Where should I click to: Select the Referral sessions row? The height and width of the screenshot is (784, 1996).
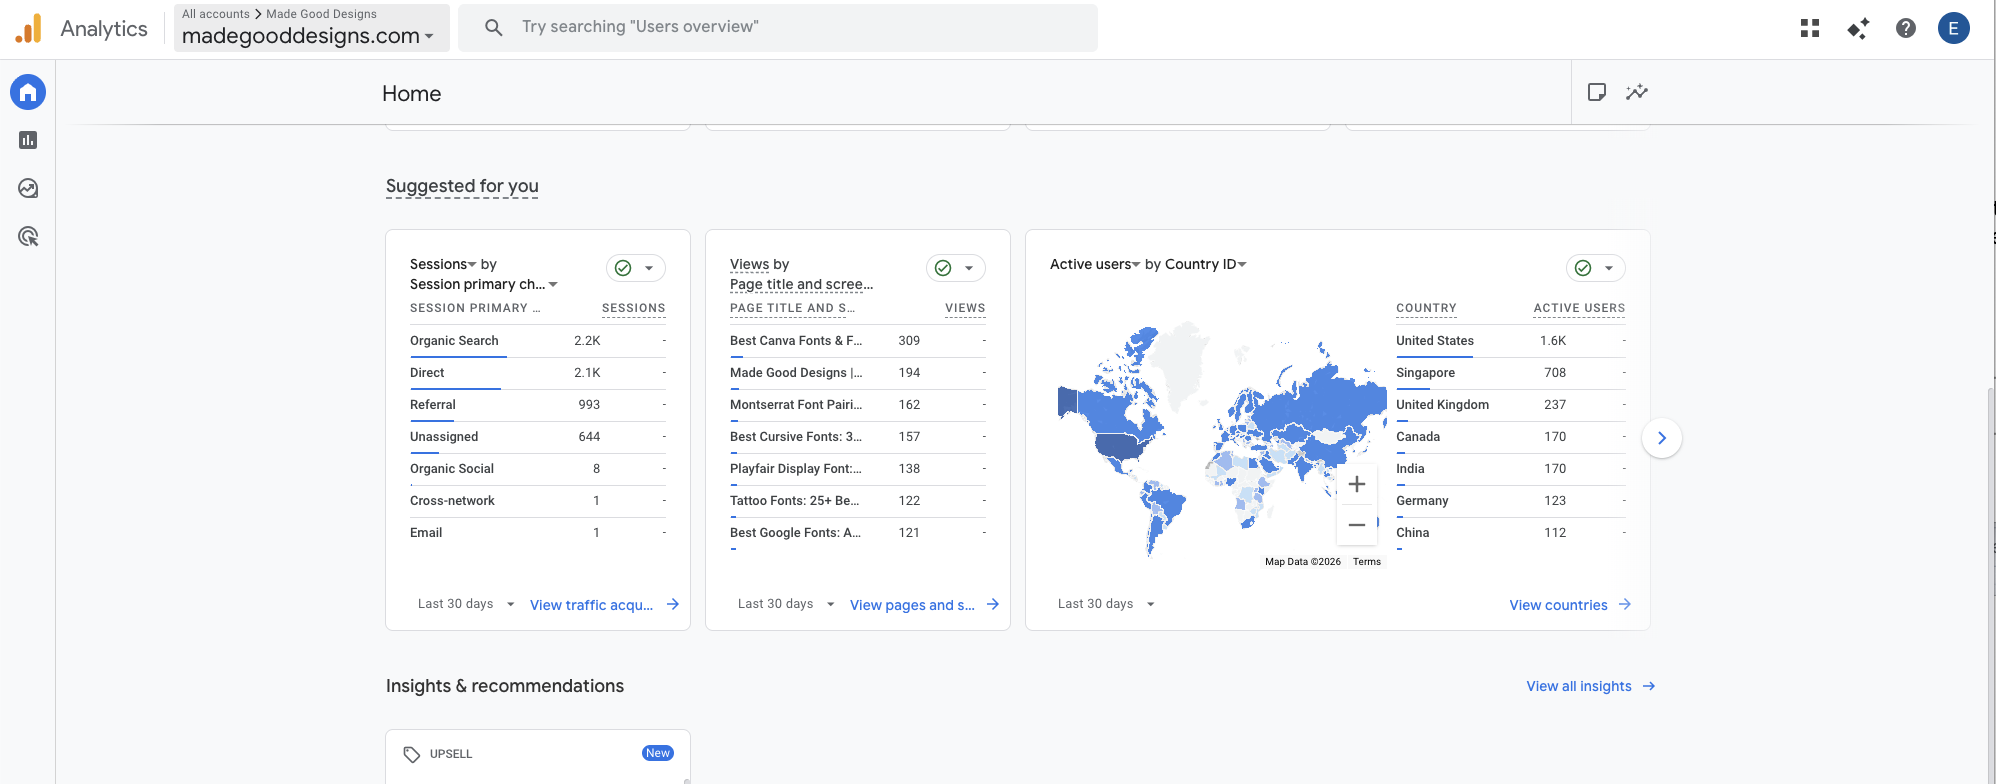[x=538, y=405]
